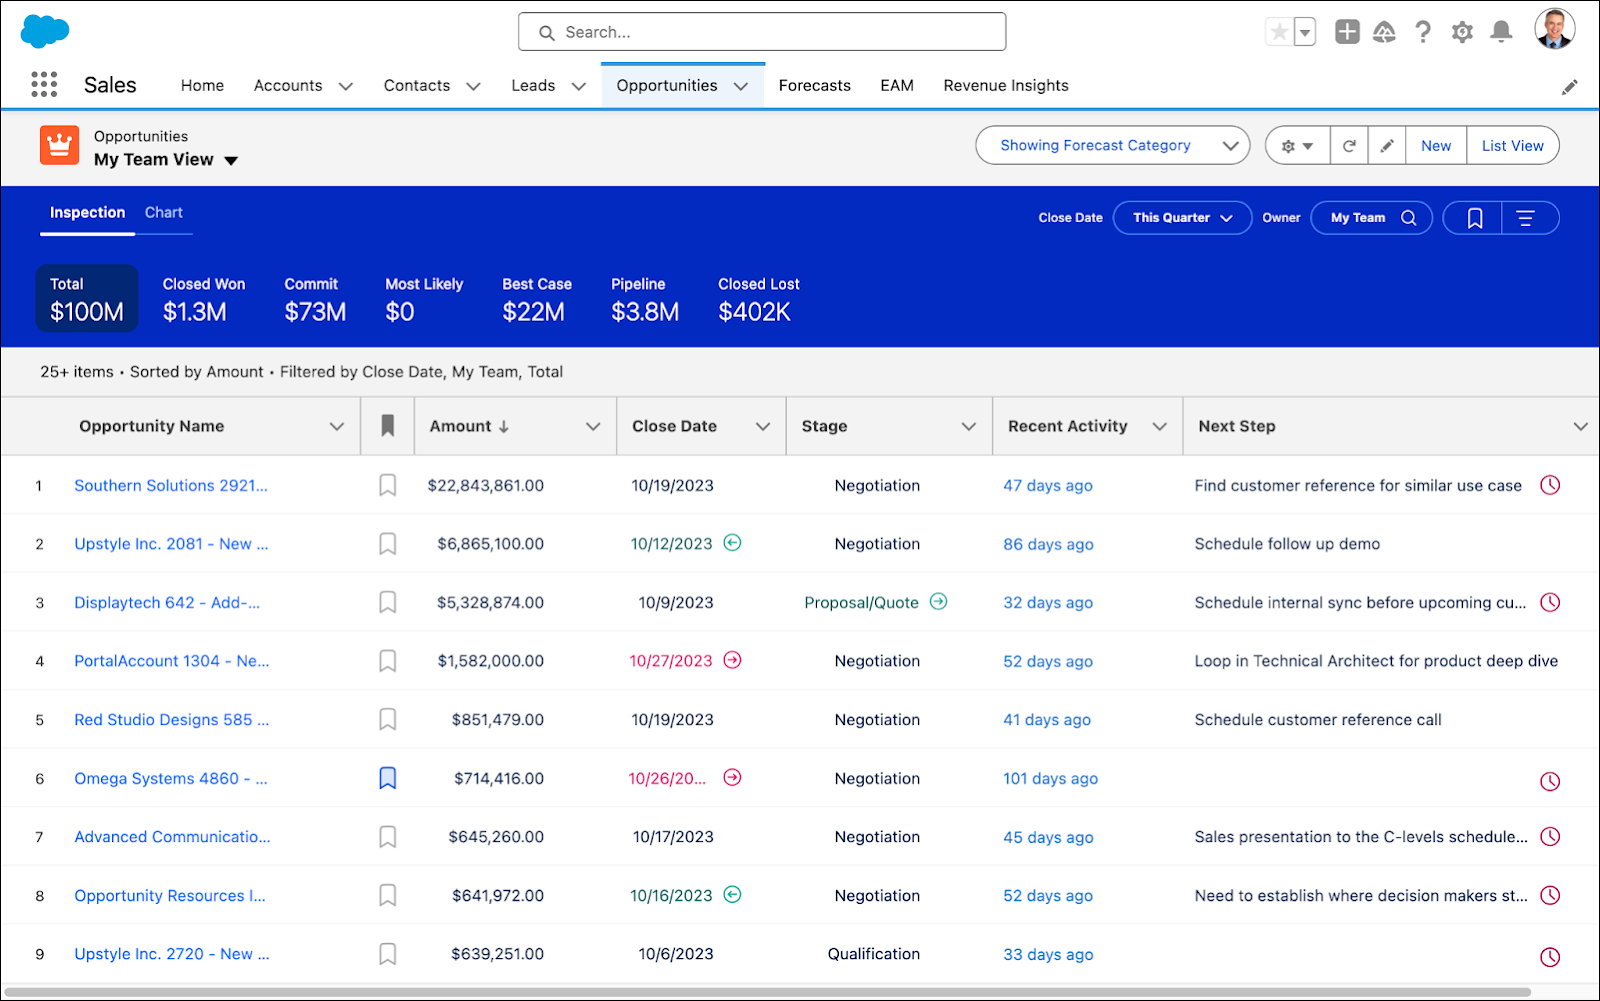
Task: Switch to the Chart tab
Action: pos(163,213)
